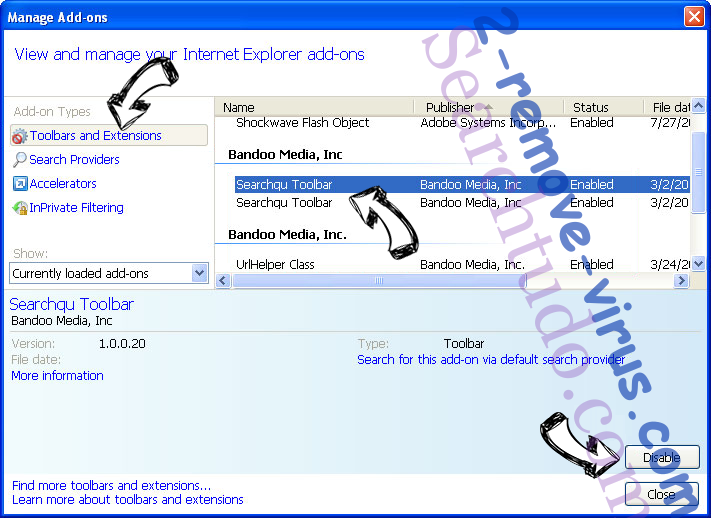
Task: Select Toolbars and Extensions add-on type
Action: click(109, 136)
